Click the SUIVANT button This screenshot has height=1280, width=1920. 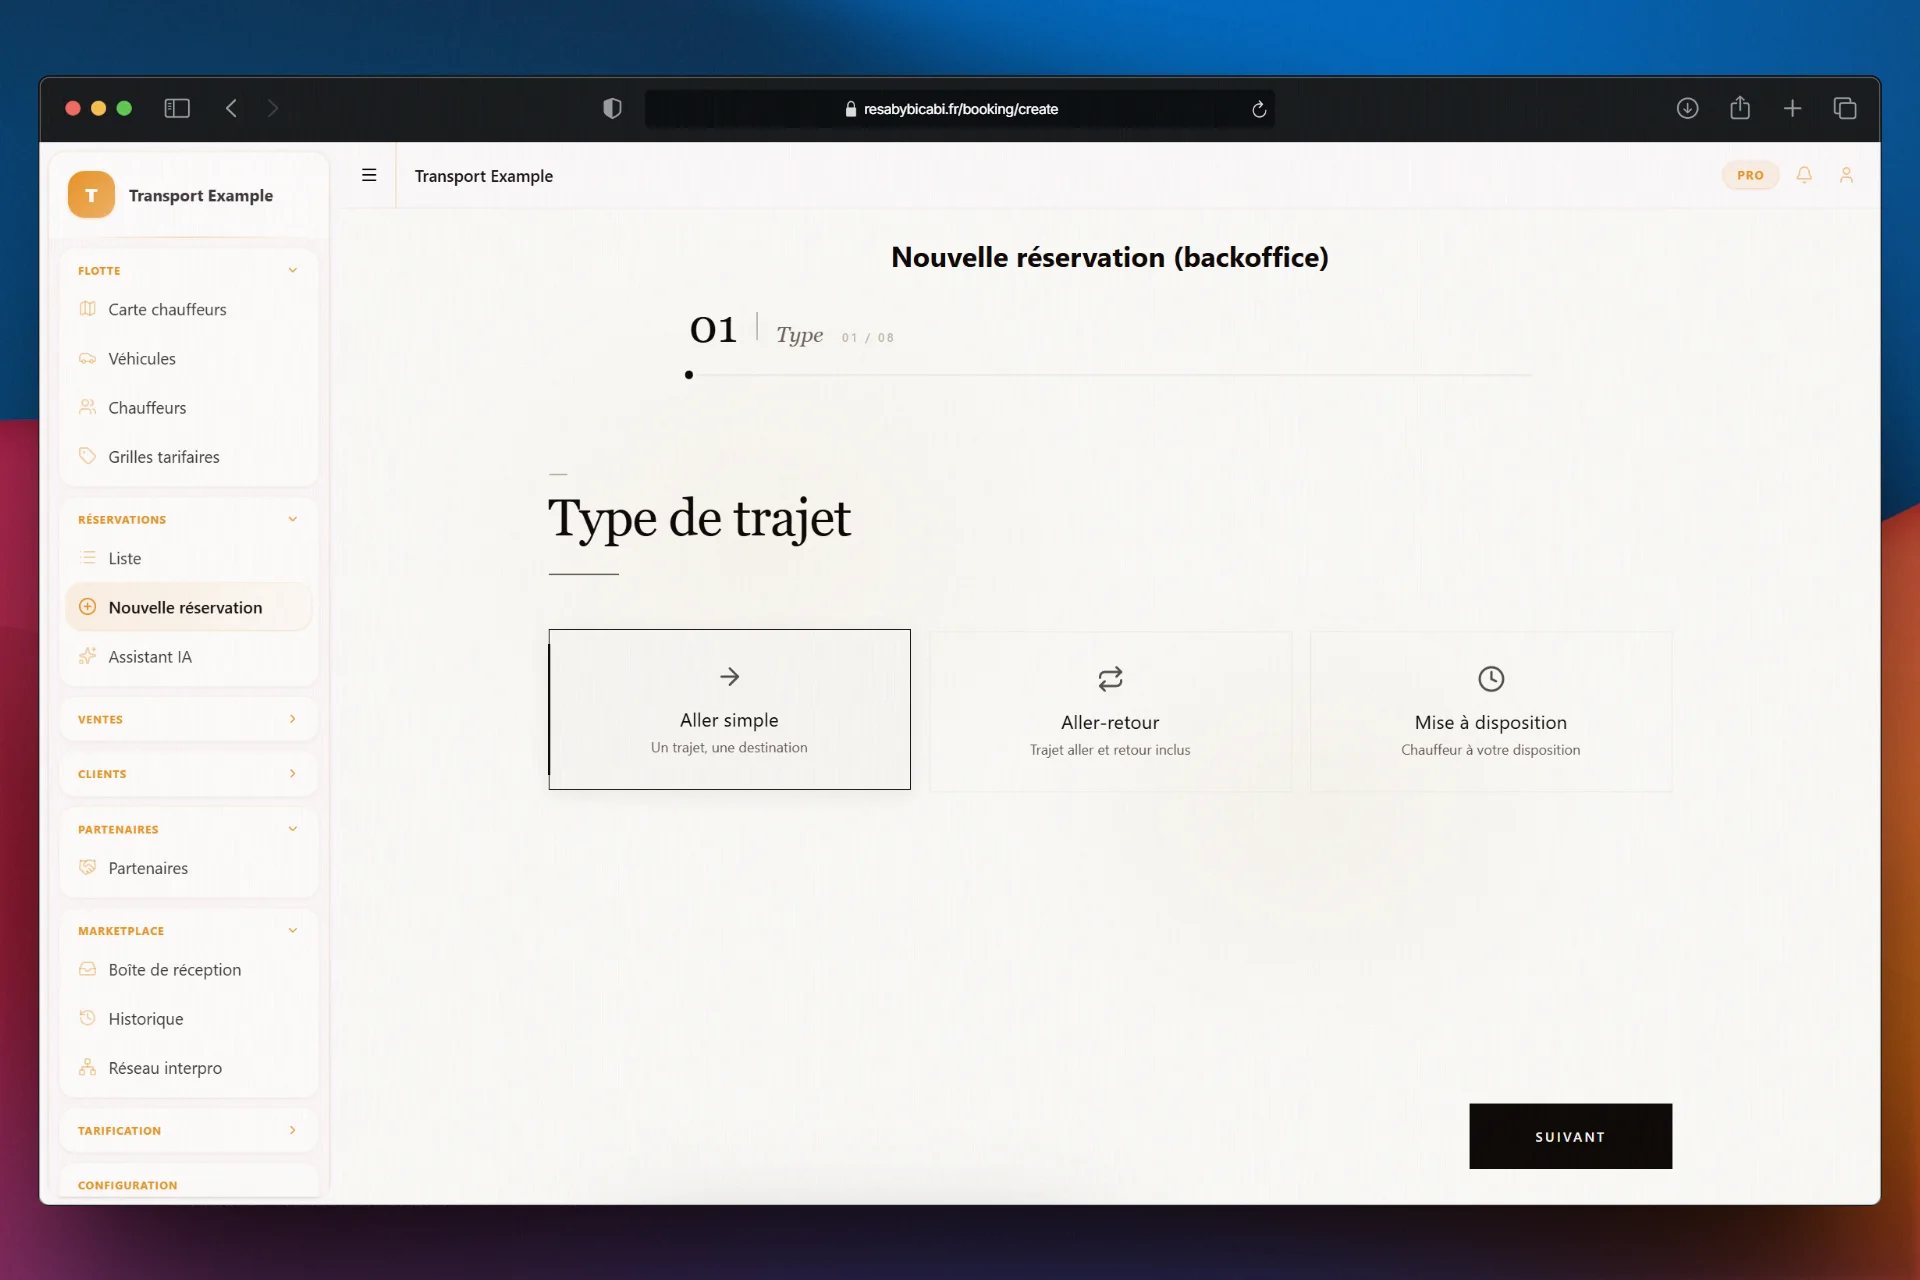click(1570, 1136)
